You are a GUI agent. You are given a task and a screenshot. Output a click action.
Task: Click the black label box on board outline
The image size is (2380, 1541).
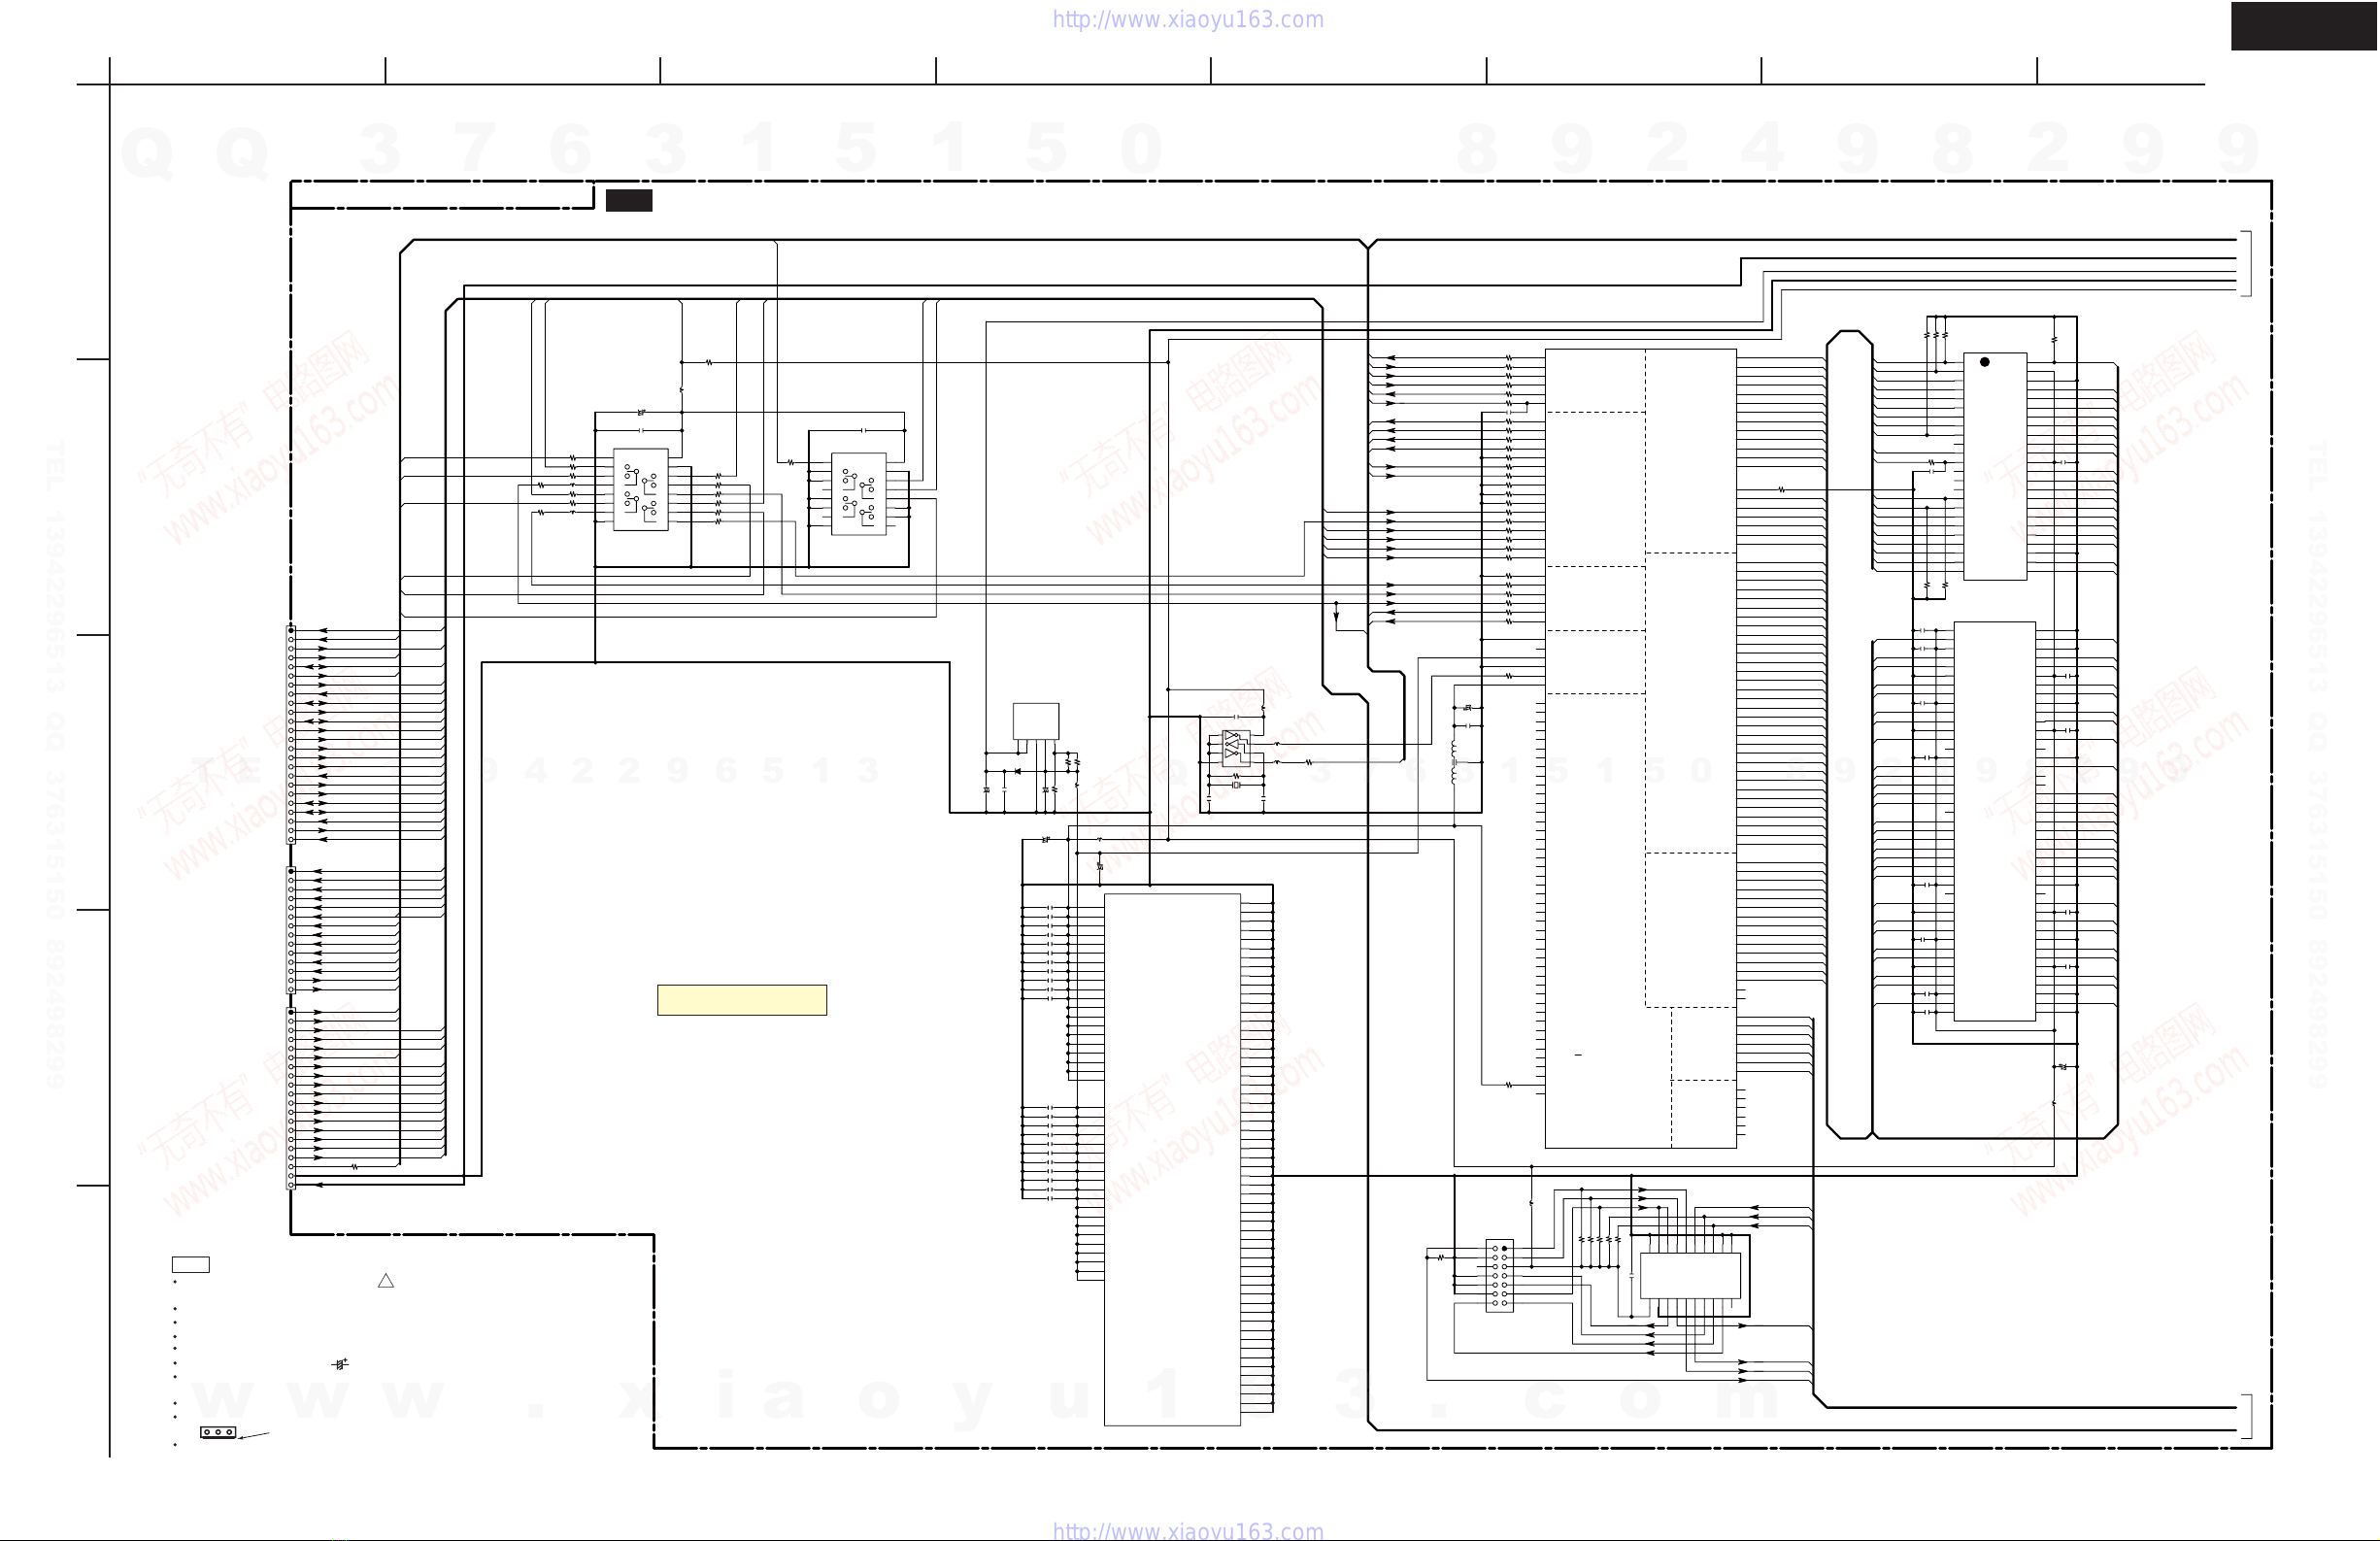pyautogui.click(x=629, y=200)
